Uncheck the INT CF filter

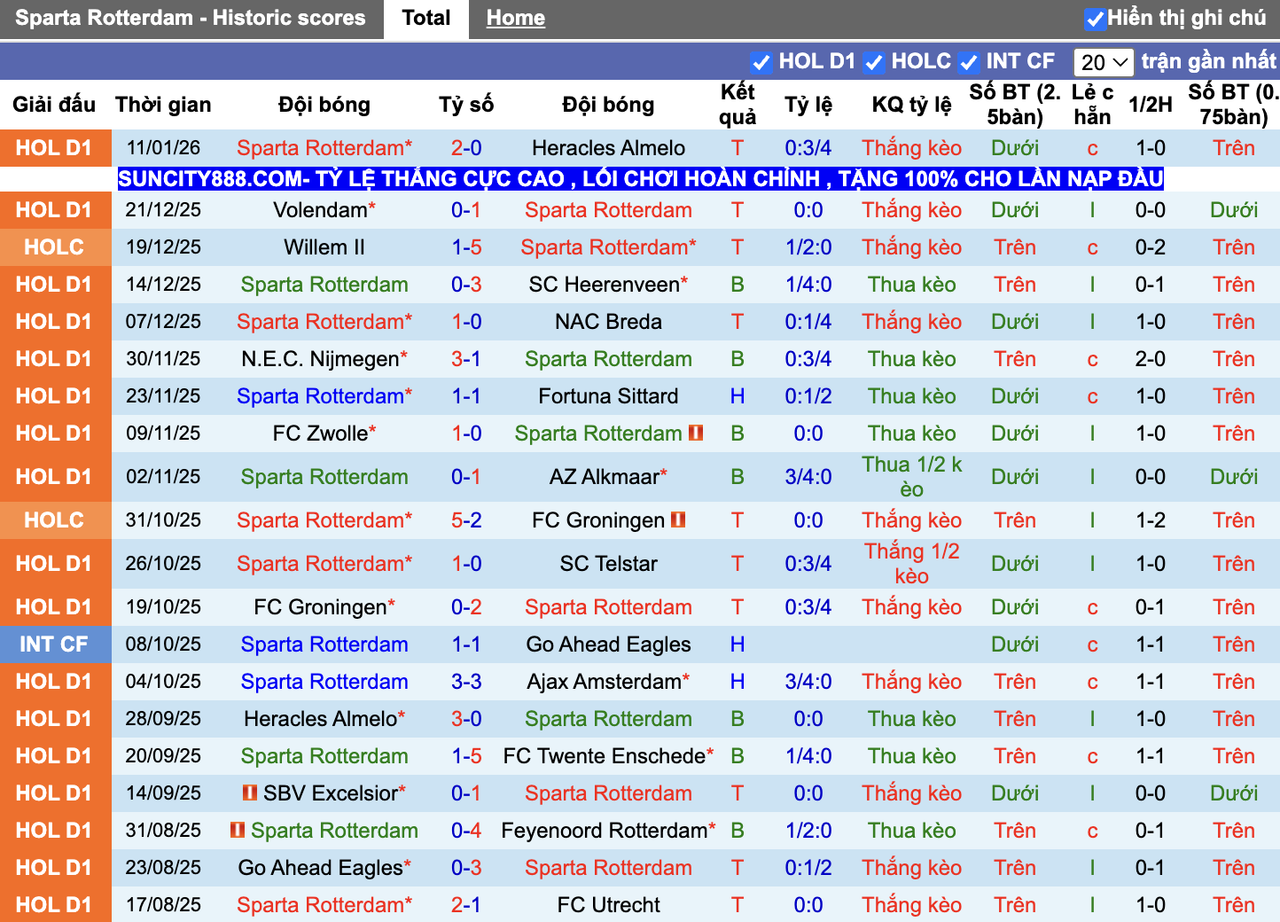pyautogui.click(x=968, y=61)
